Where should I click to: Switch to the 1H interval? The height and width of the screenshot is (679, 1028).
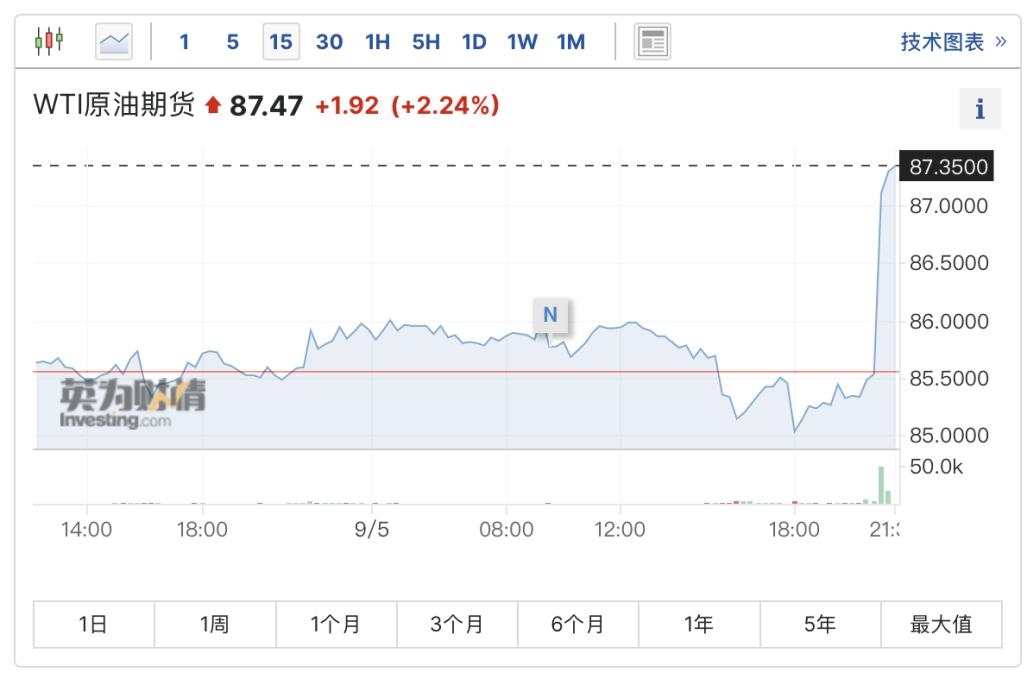coord(378,42)
